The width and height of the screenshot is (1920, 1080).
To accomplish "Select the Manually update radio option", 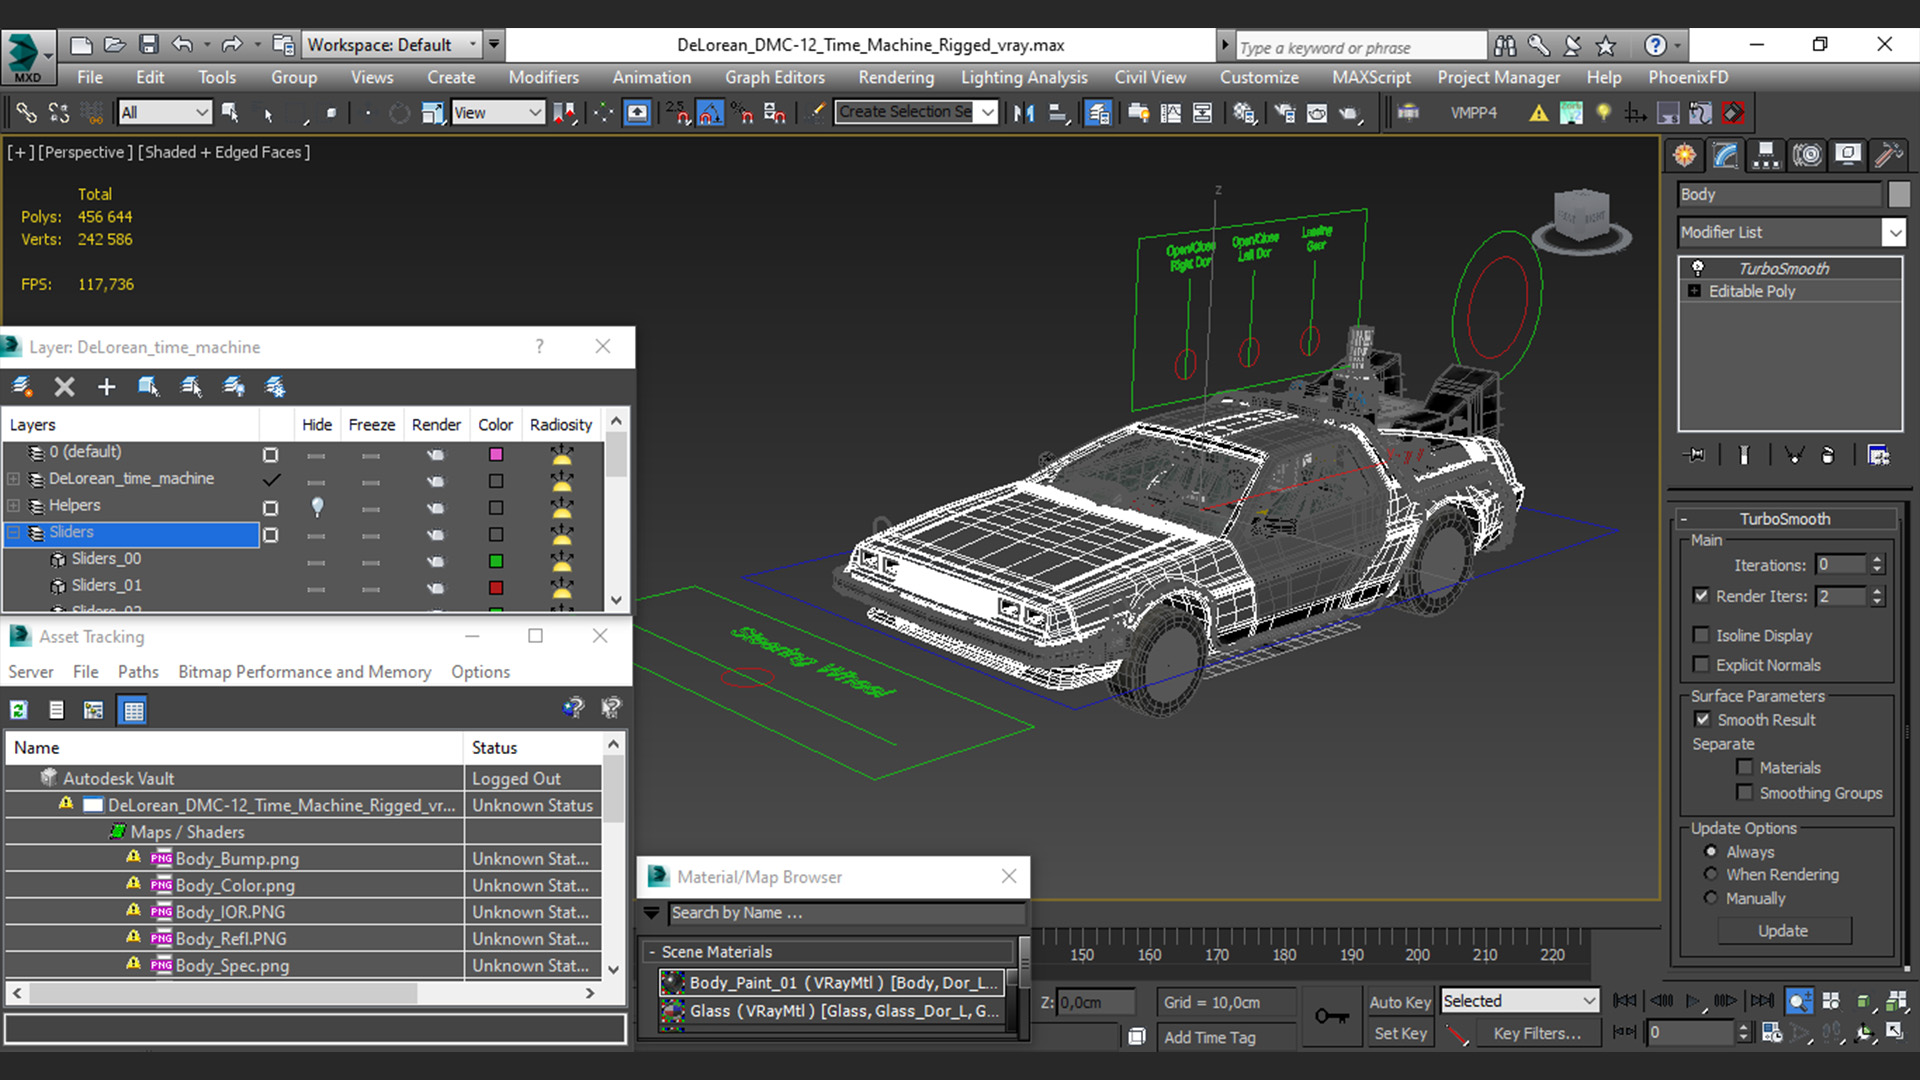I will [1711, 898].
